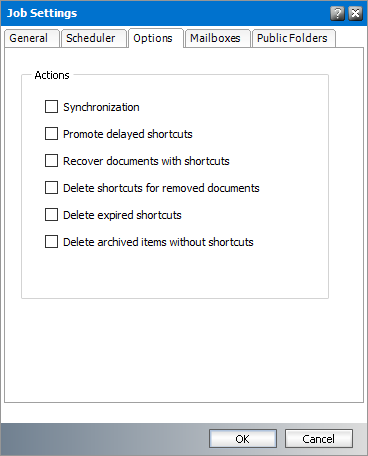Click the 'Synchronization' label text

tap(101, 107)
